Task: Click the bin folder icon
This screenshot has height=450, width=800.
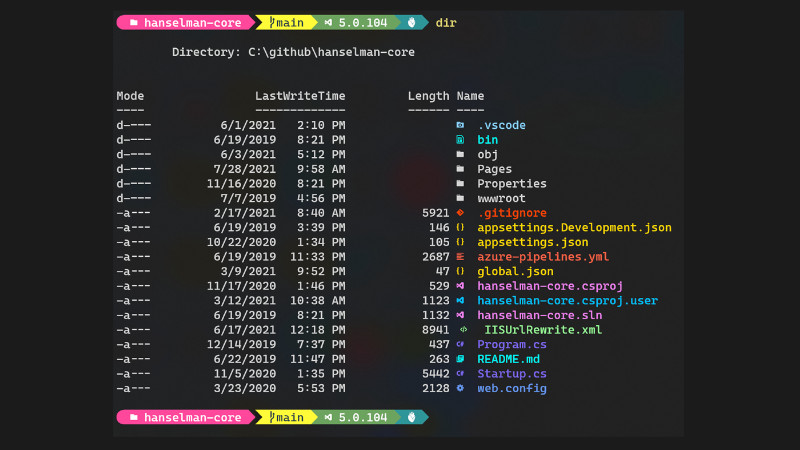Action: (x=460, y=140)
